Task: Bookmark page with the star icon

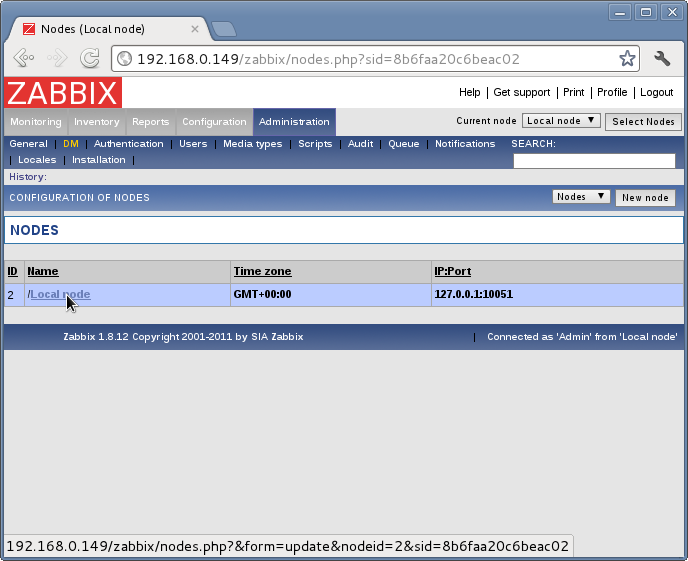Action: point(627,58)
